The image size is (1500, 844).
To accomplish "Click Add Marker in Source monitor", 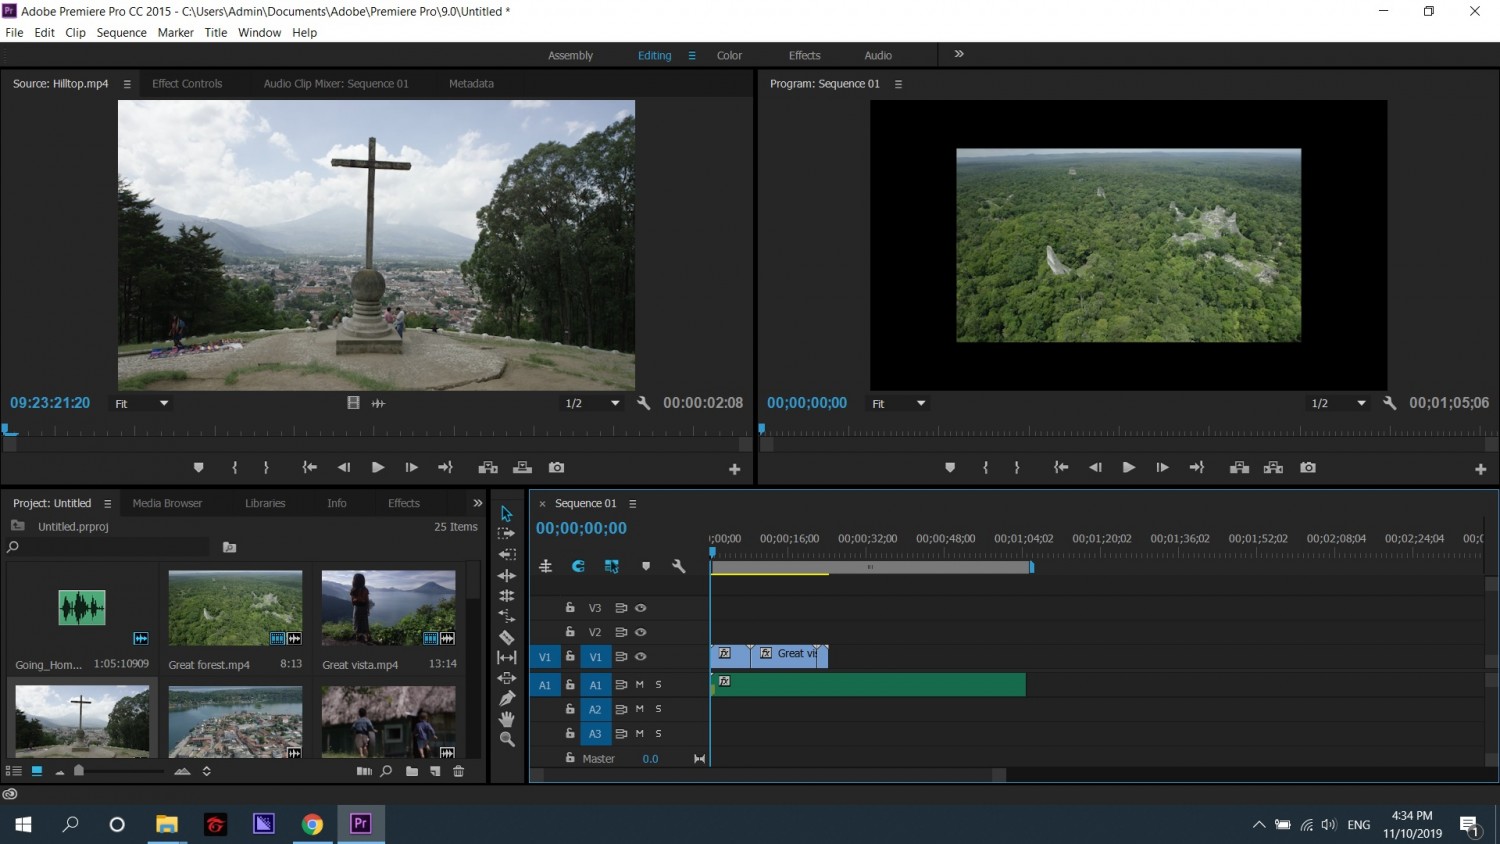I will click(198, 467).
